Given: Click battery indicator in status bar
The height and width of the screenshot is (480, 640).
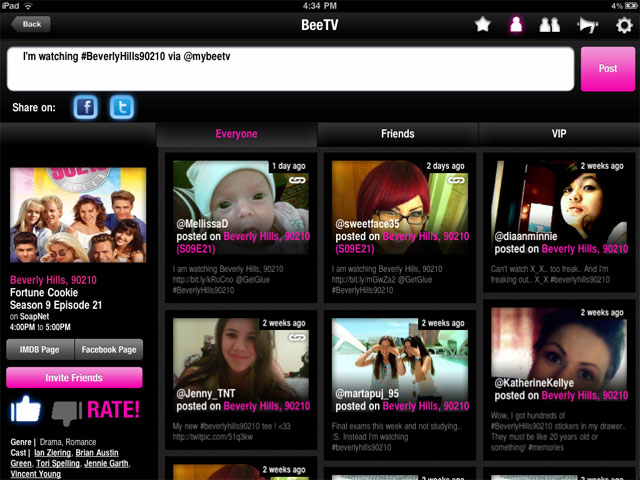Looking at the screenshot, I should coord(630,6).
